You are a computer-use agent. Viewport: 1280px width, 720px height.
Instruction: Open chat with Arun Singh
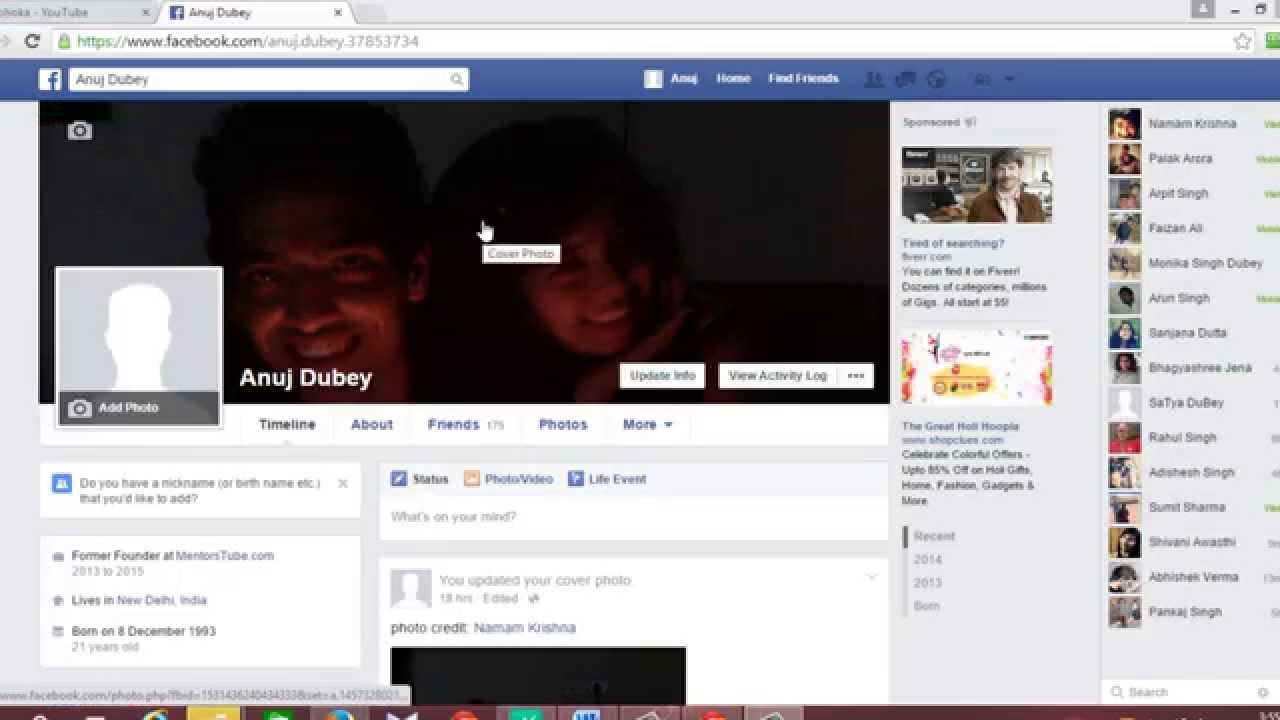1192,298
